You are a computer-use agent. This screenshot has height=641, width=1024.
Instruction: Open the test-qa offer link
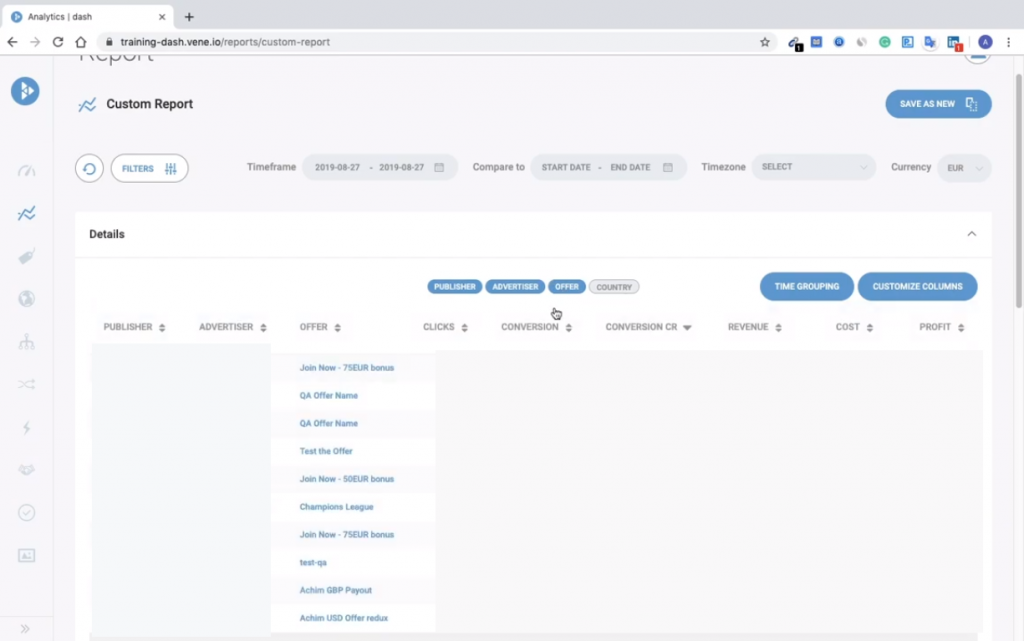click(x=313, y=563)
